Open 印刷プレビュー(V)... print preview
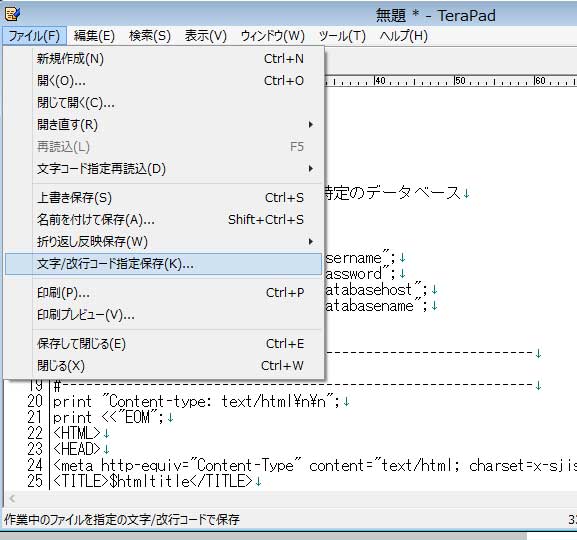Image resolution: width=577 pixels, height=540 pixels. [163, 315]
